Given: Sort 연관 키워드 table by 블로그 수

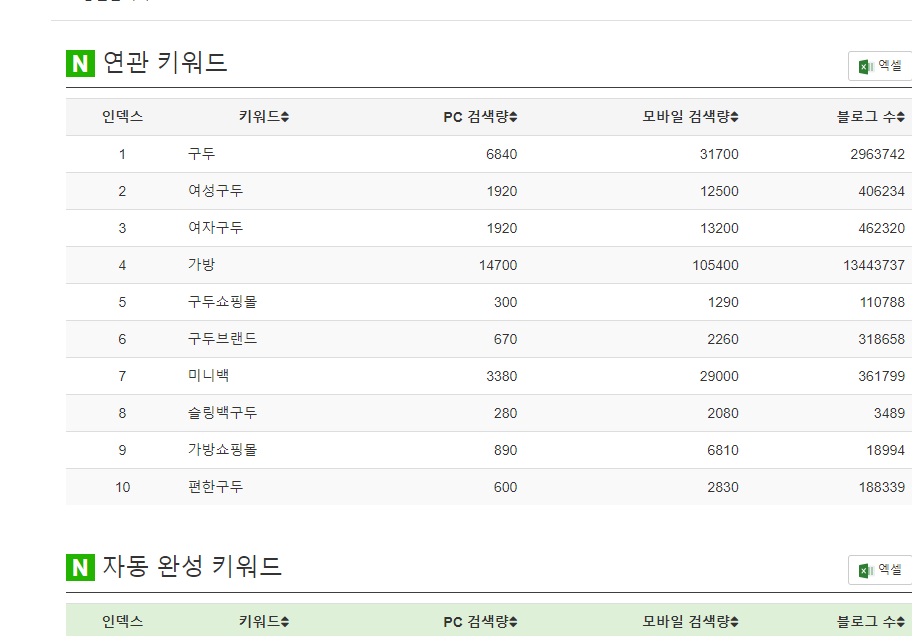Looking at the screenshot, I should coord(871,116).
